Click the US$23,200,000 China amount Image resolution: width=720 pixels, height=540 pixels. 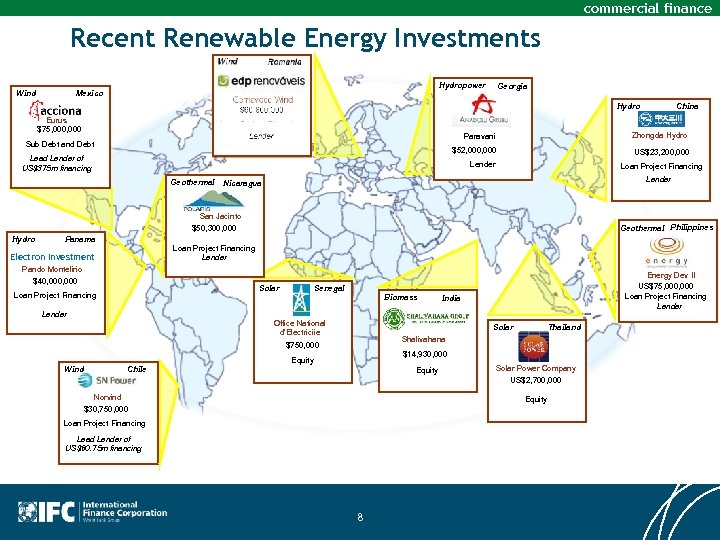662,152
